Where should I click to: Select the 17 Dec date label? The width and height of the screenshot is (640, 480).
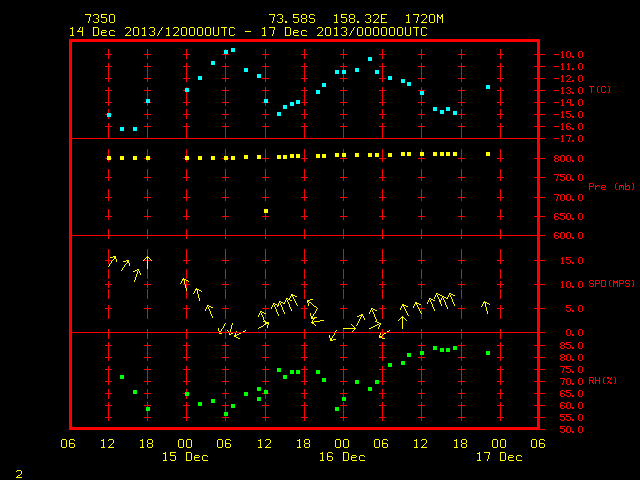(499, 457)
